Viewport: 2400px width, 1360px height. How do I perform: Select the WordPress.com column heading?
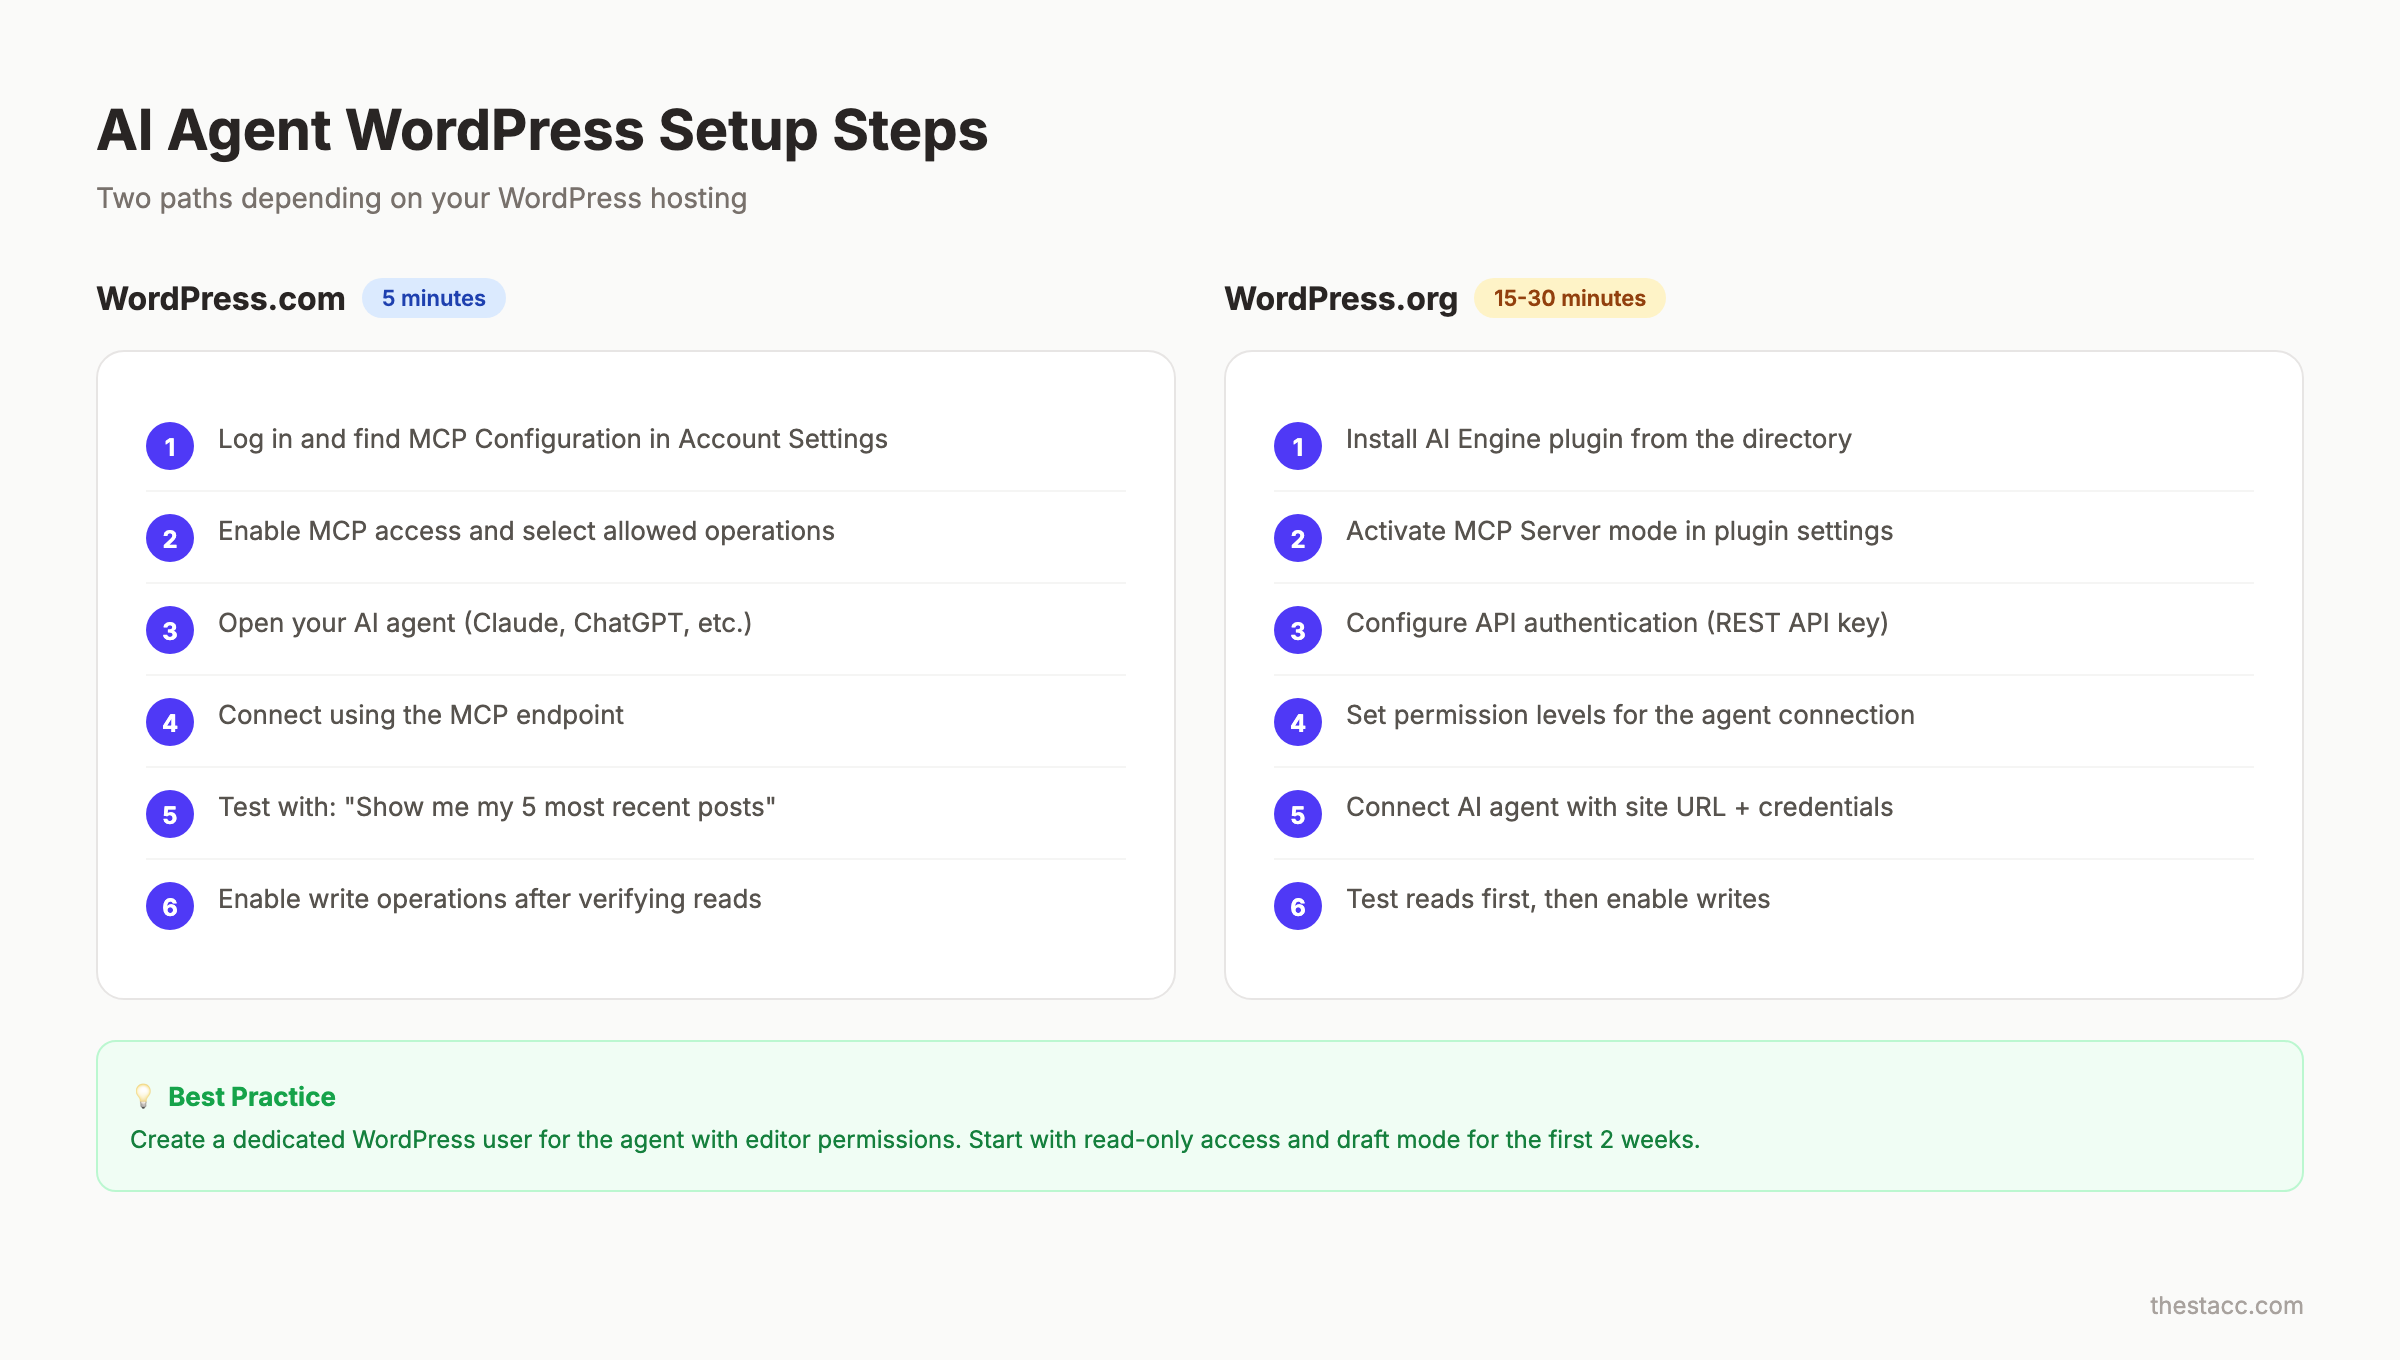click(x=221, y=297)
